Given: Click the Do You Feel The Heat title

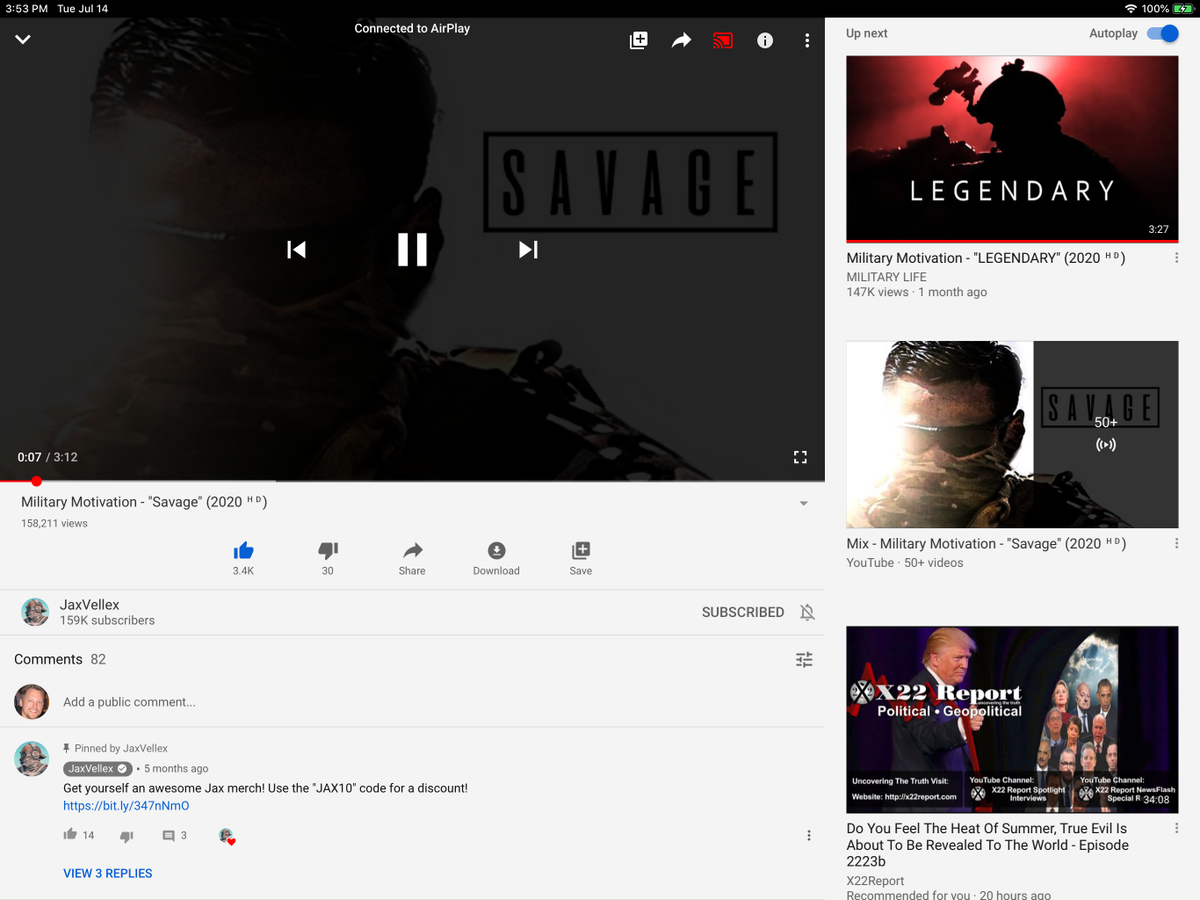Looking at the screenshot, I should 987,845.
